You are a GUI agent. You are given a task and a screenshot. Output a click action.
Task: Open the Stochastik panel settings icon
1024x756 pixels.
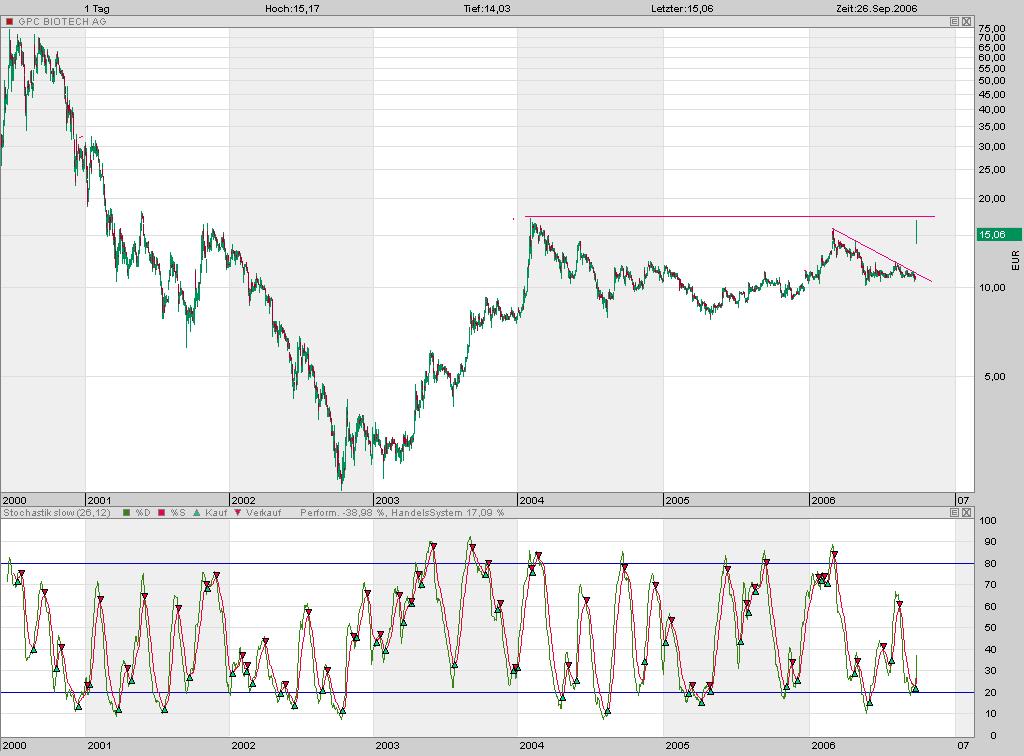954,512
